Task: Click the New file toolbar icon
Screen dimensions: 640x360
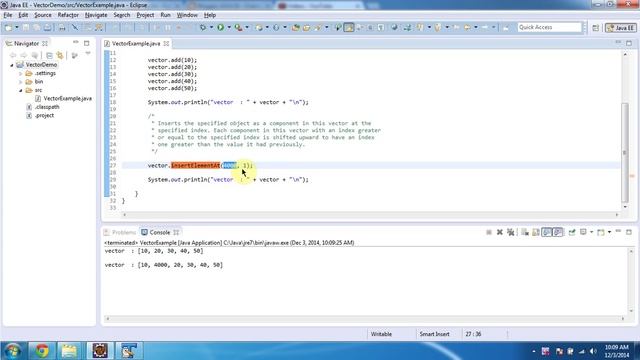Action: click(x=8, y=27)
